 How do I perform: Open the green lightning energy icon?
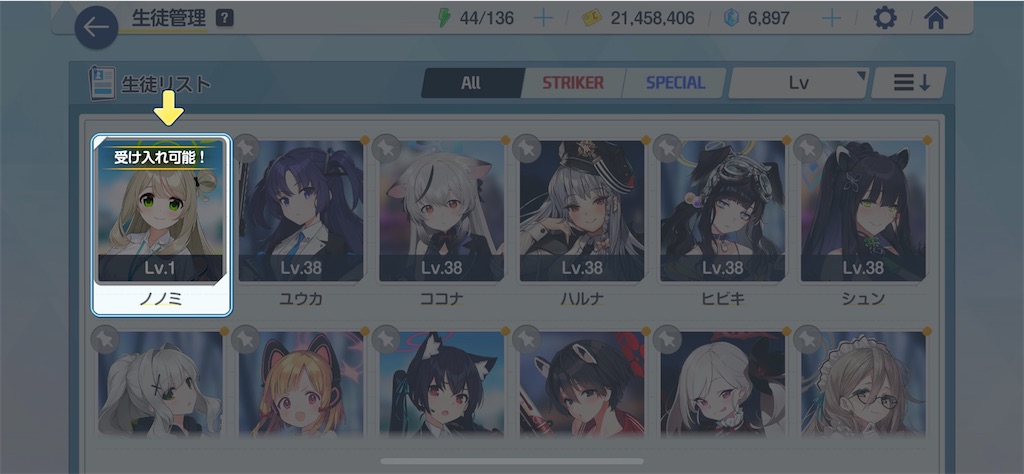[x=444, y=18]
